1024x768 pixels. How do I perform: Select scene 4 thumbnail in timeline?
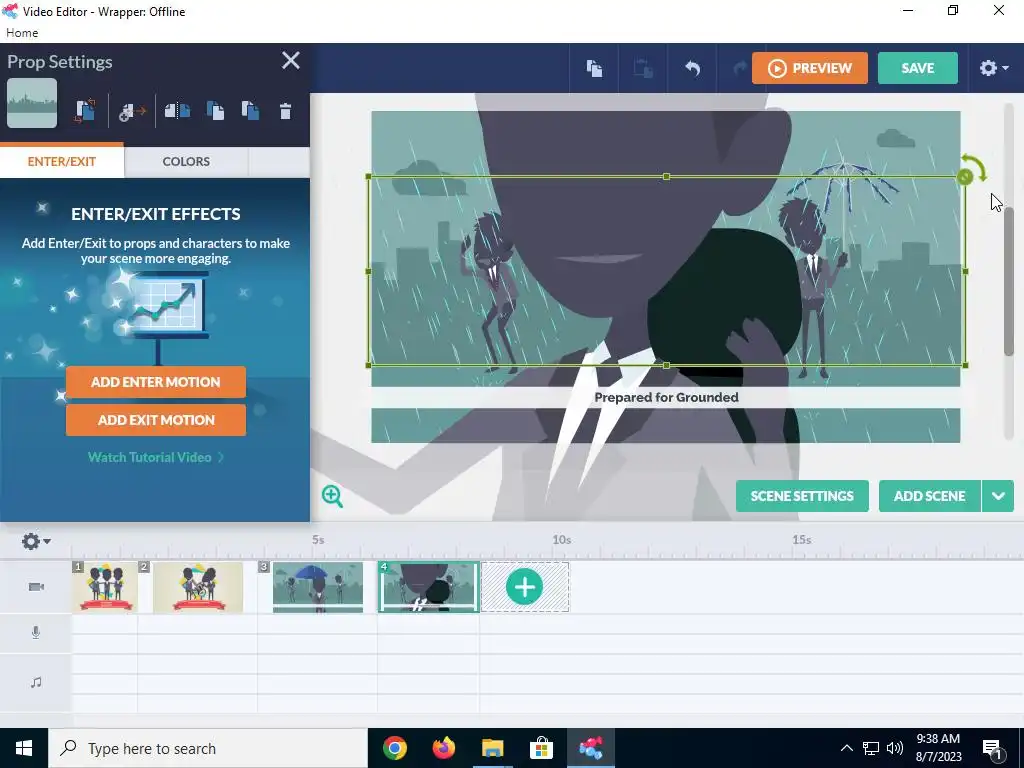coord(428,586)
